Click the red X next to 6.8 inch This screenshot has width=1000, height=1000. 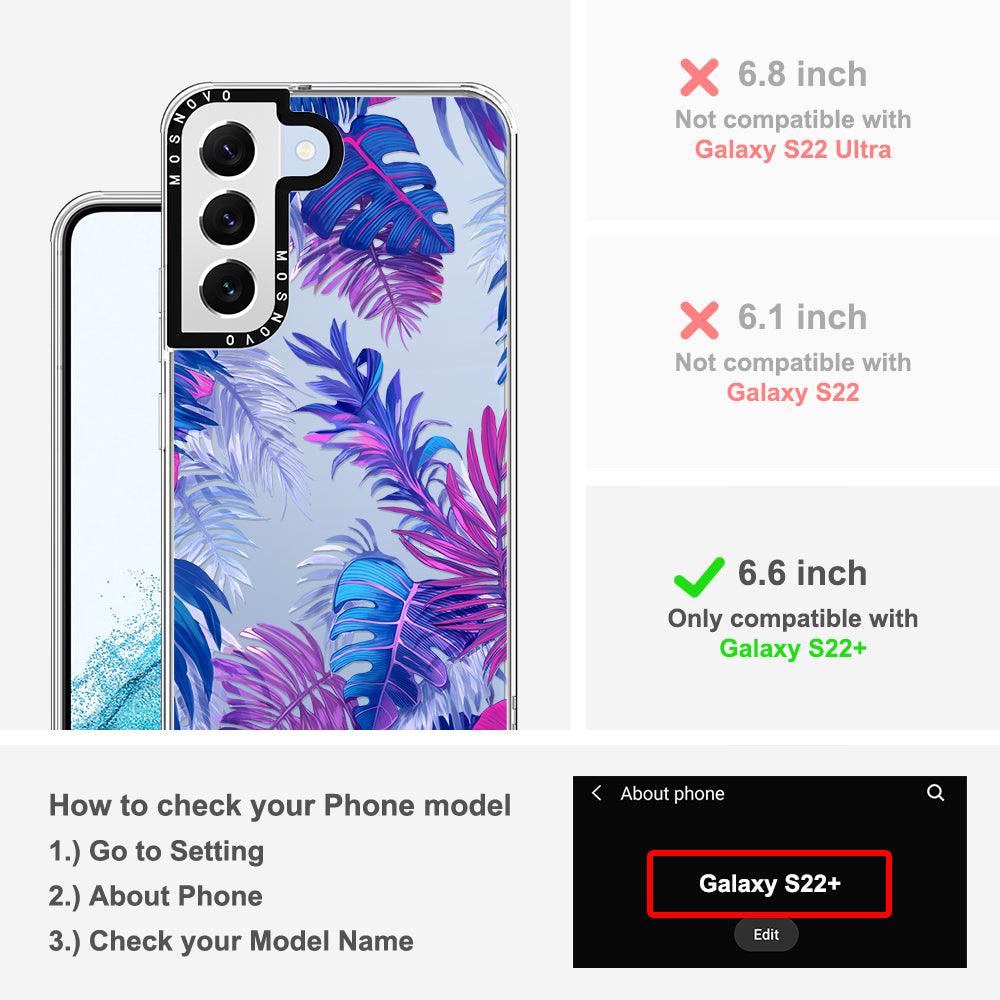[x=699, y=77]
